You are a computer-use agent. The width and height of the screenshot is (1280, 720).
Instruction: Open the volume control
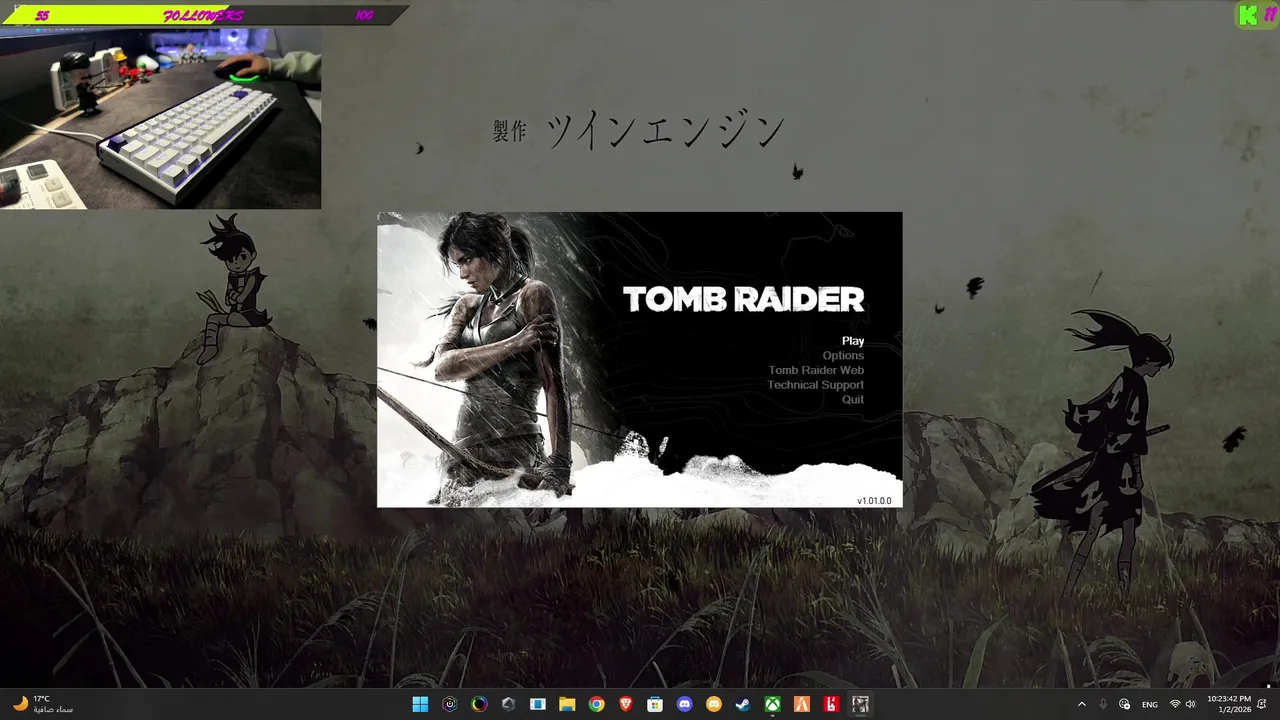point(1190,704)
